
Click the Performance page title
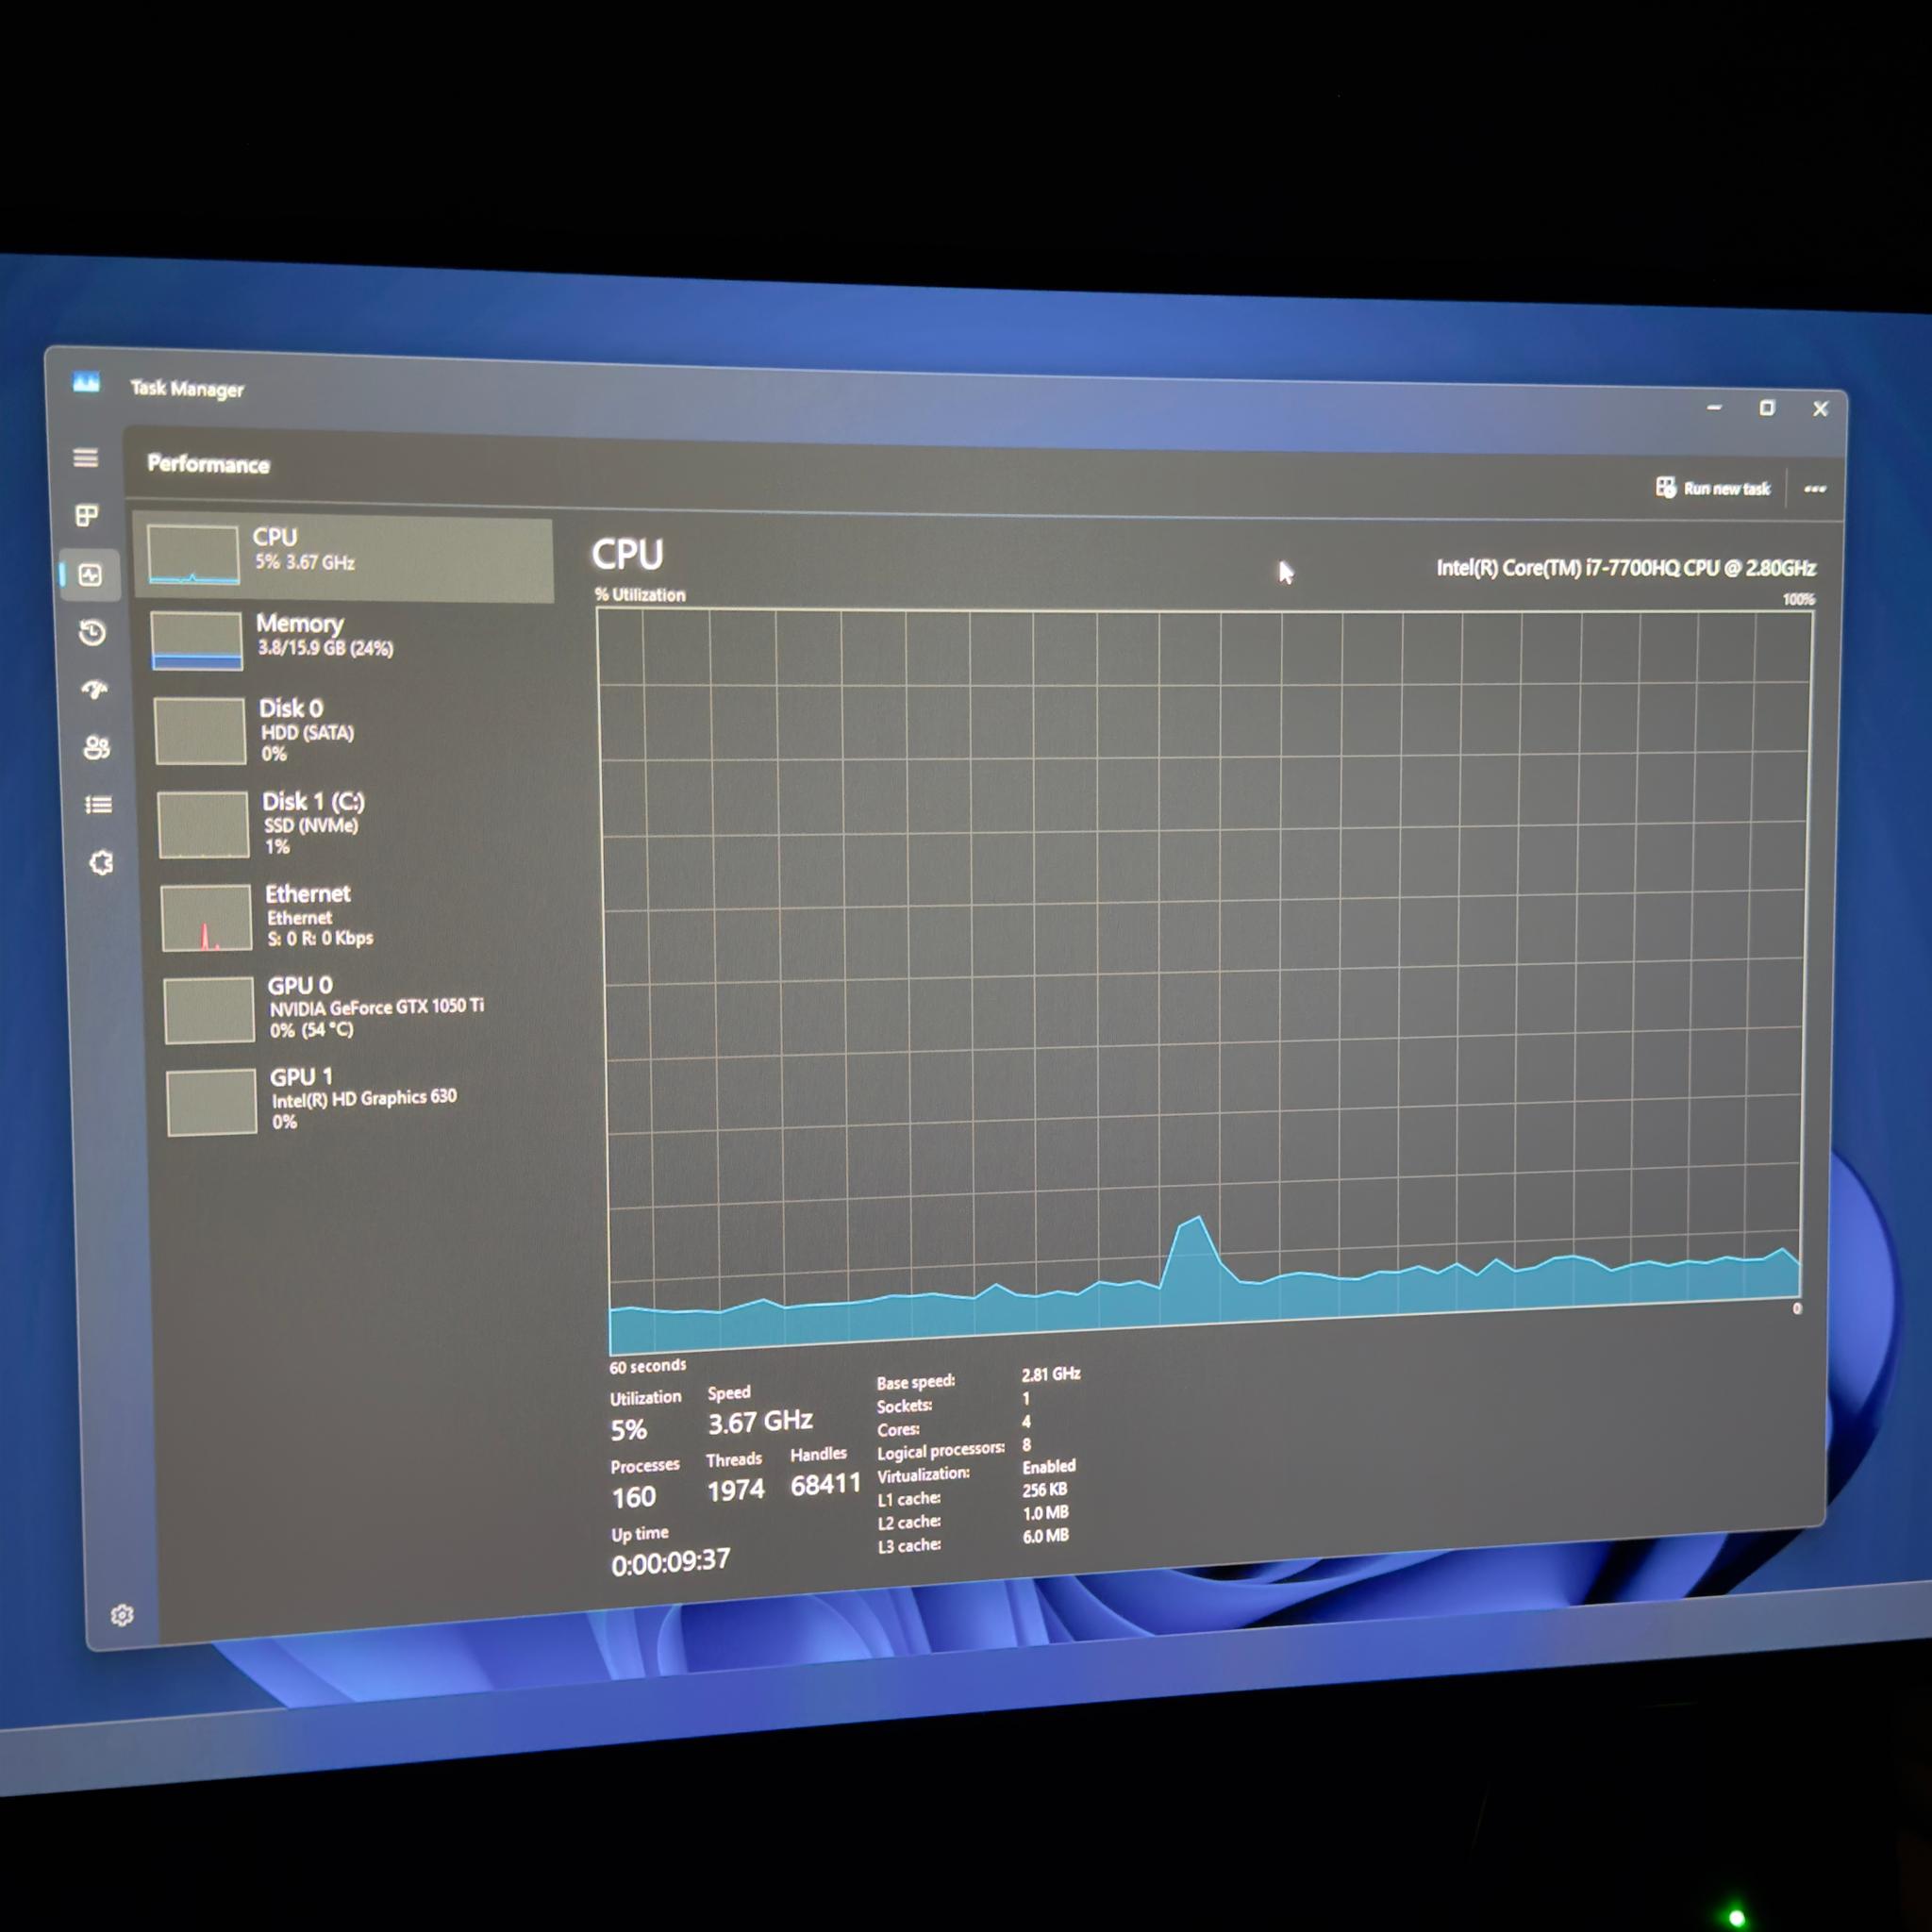point(208,464)
